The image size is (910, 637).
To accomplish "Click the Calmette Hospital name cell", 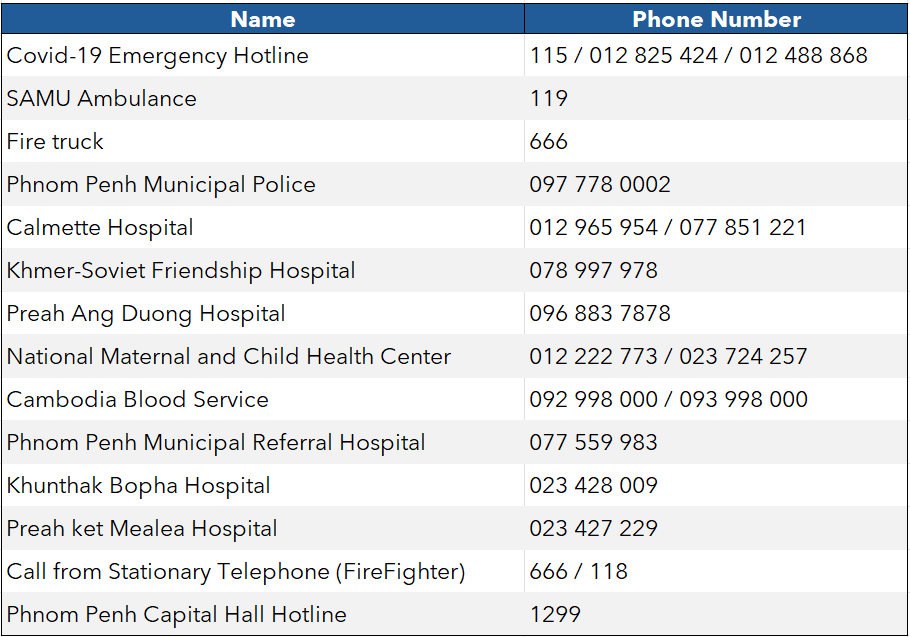I will [100, 228].
